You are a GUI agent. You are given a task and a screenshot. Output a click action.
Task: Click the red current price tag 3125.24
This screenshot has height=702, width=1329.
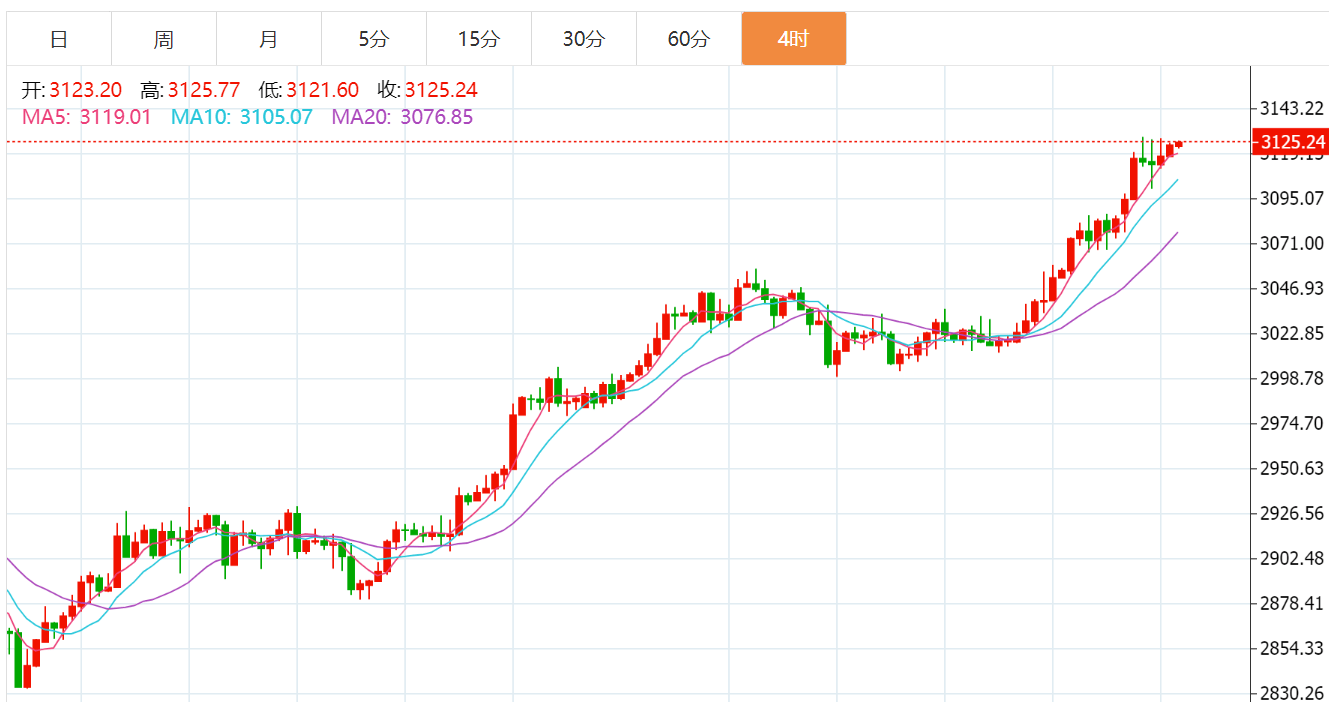(x=1292, y=142)
